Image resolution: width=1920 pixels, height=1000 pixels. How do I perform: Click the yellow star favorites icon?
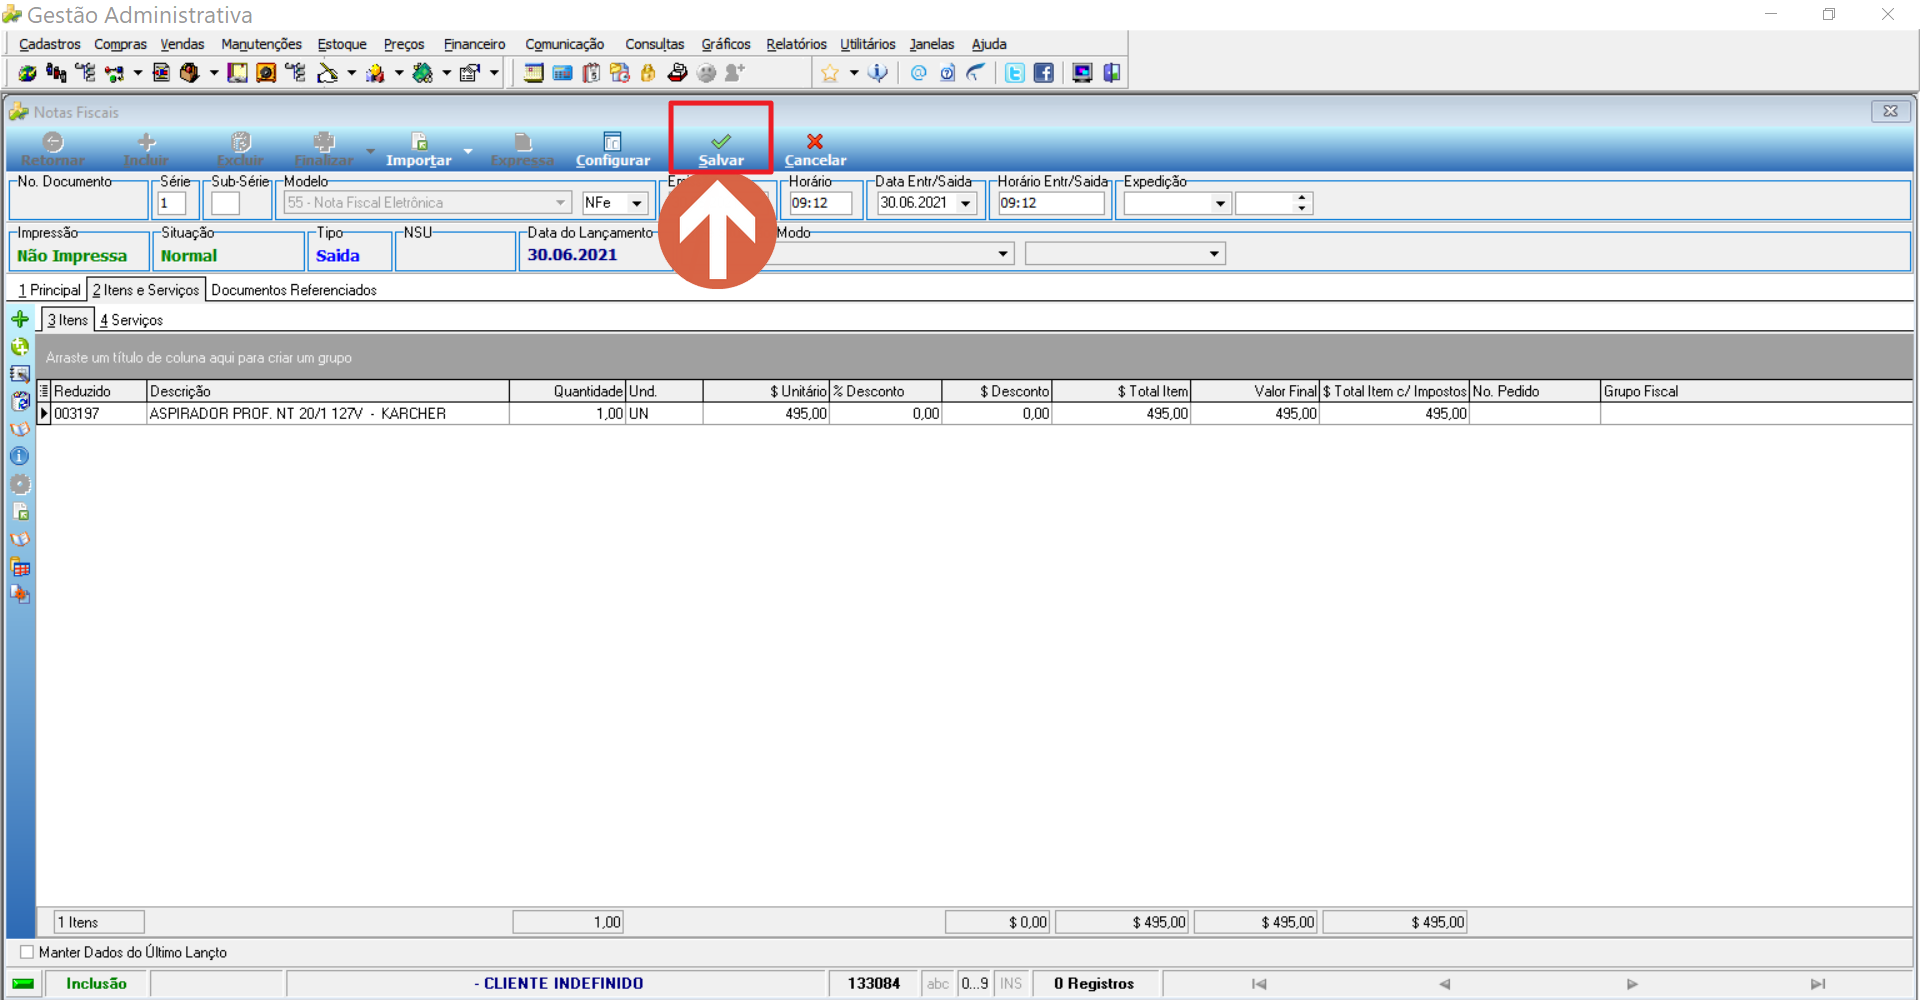(829, 72)
